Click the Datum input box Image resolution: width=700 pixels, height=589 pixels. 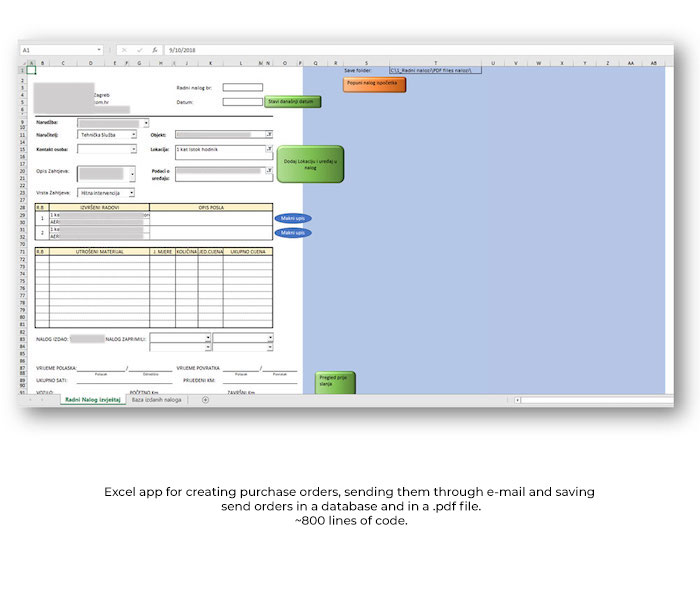pos(243,102)
